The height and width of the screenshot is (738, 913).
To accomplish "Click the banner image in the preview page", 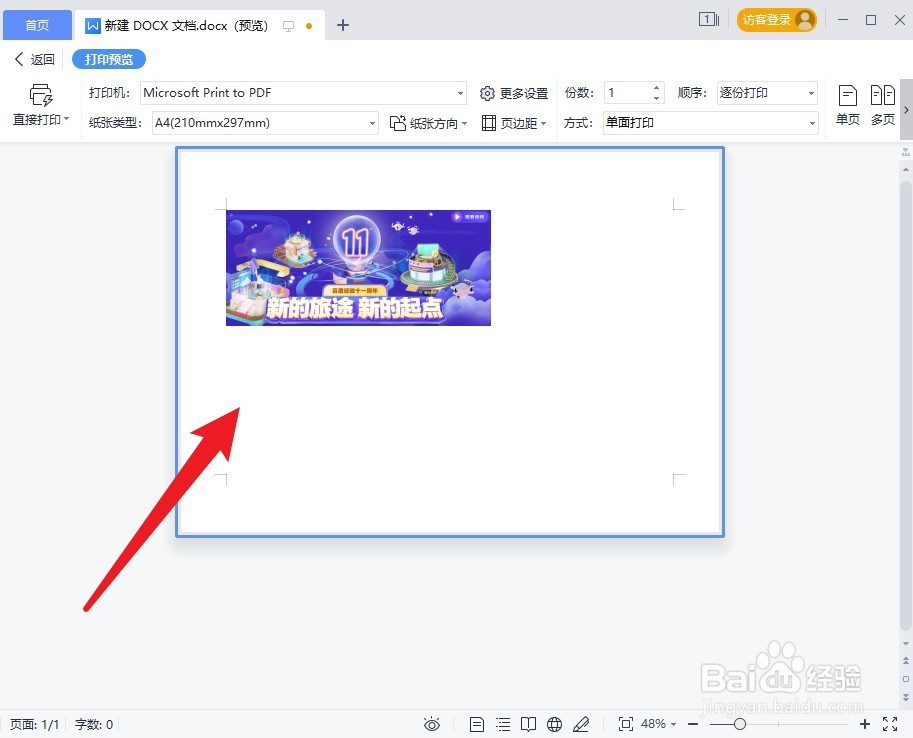I will (x=358, y=268).
